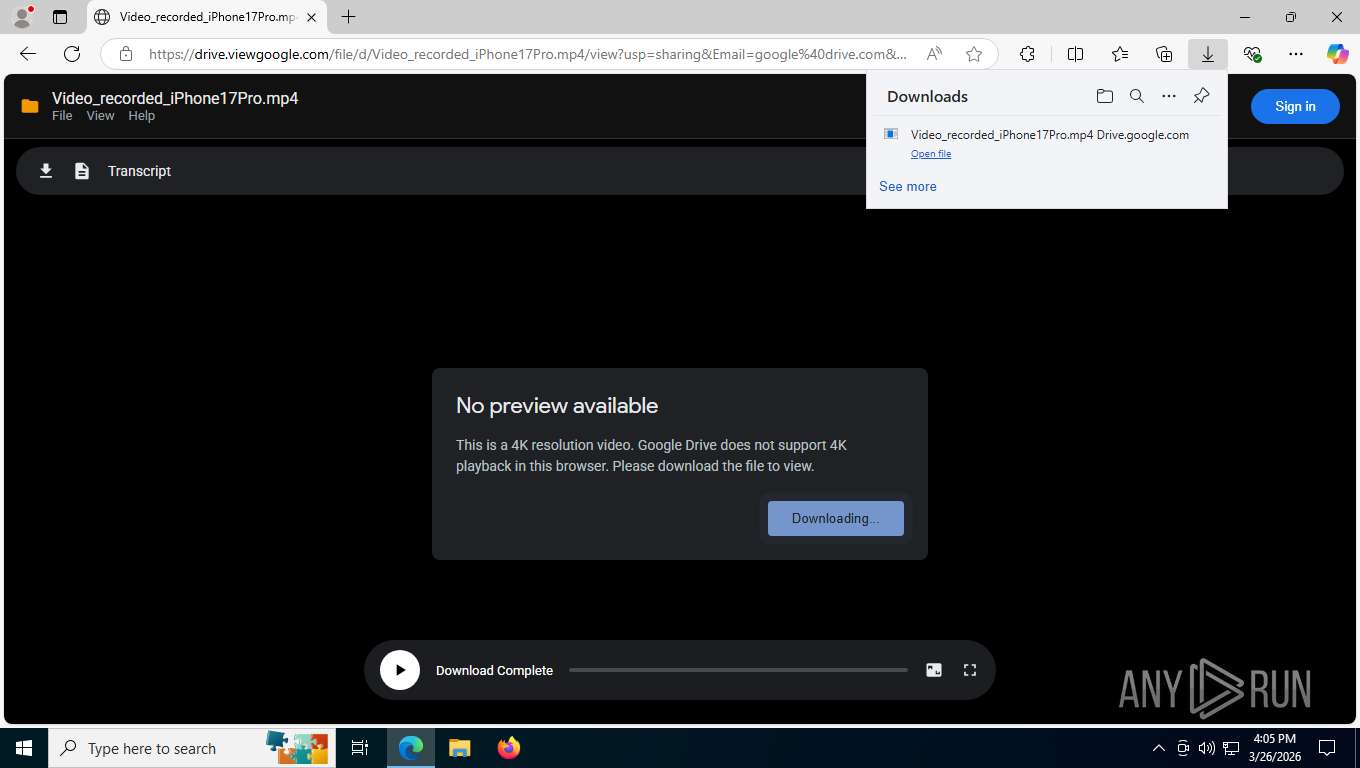Open More options in Downloads panel

1169,96
